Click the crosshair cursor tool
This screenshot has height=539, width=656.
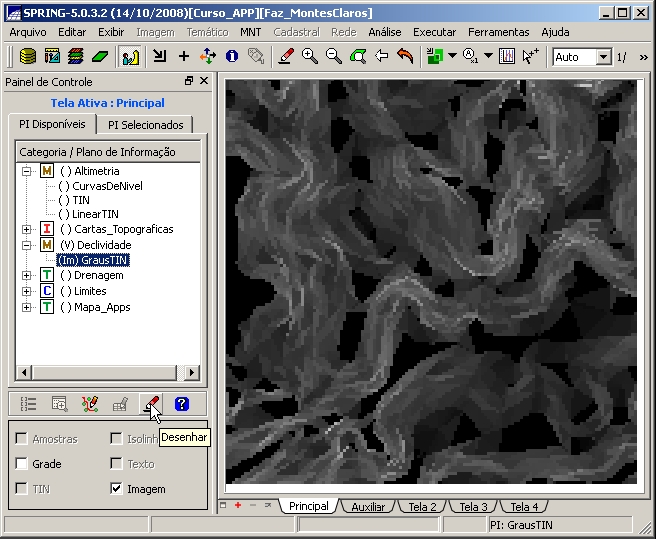pyautogui.click(x=184, y=57)
